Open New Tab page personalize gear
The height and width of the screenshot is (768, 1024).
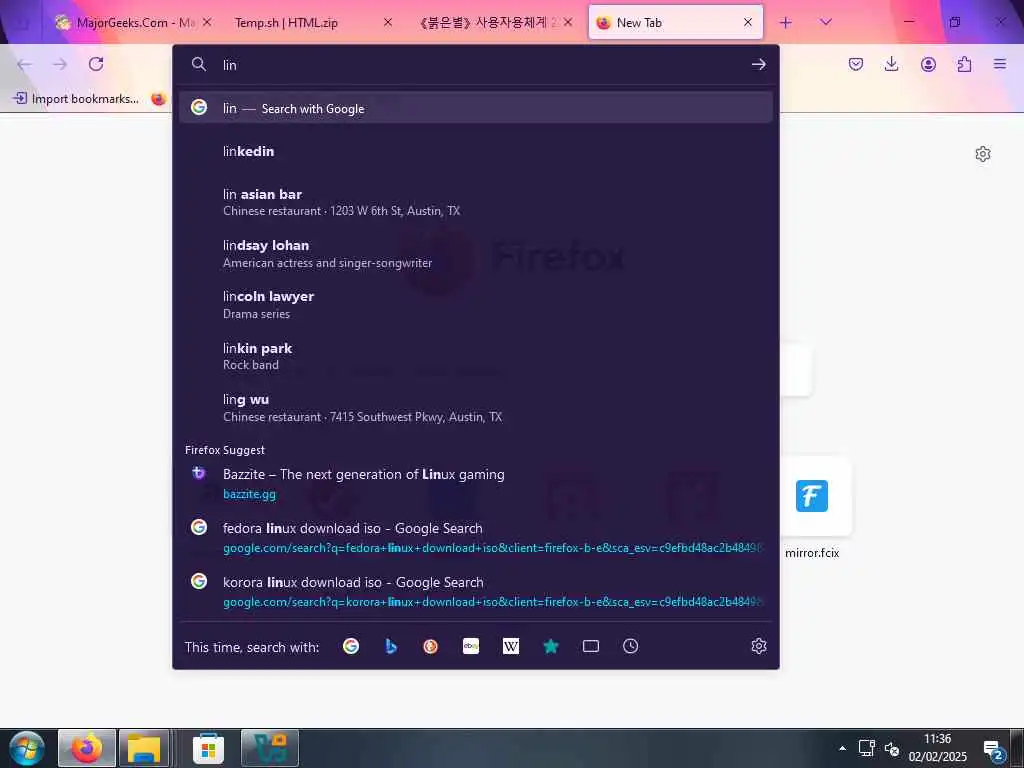(x=982, y=154)
